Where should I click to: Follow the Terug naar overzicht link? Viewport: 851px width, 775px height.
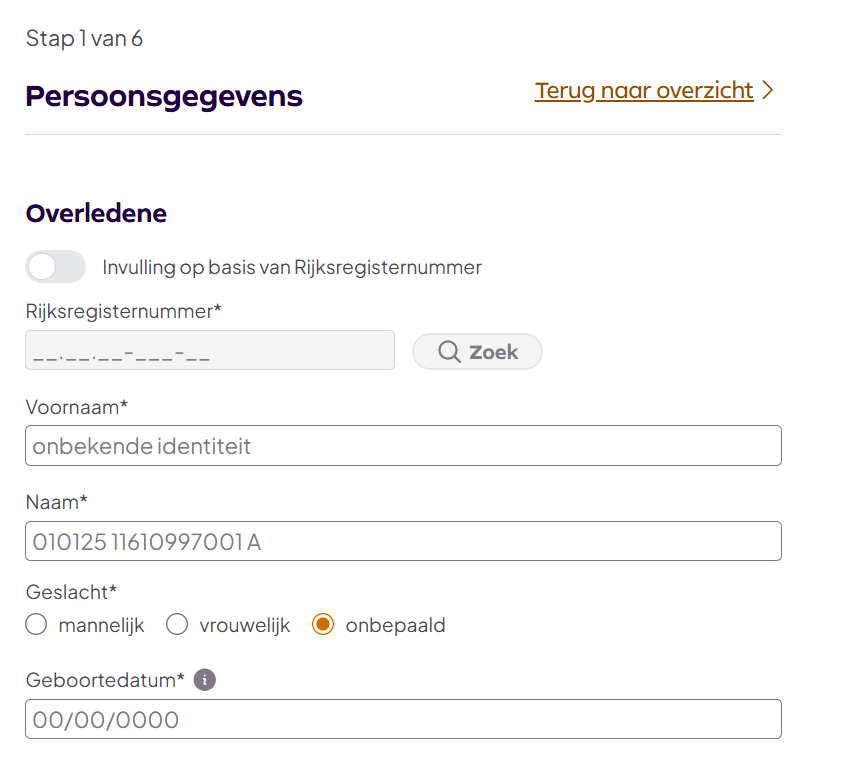click(x=644, y=91)
